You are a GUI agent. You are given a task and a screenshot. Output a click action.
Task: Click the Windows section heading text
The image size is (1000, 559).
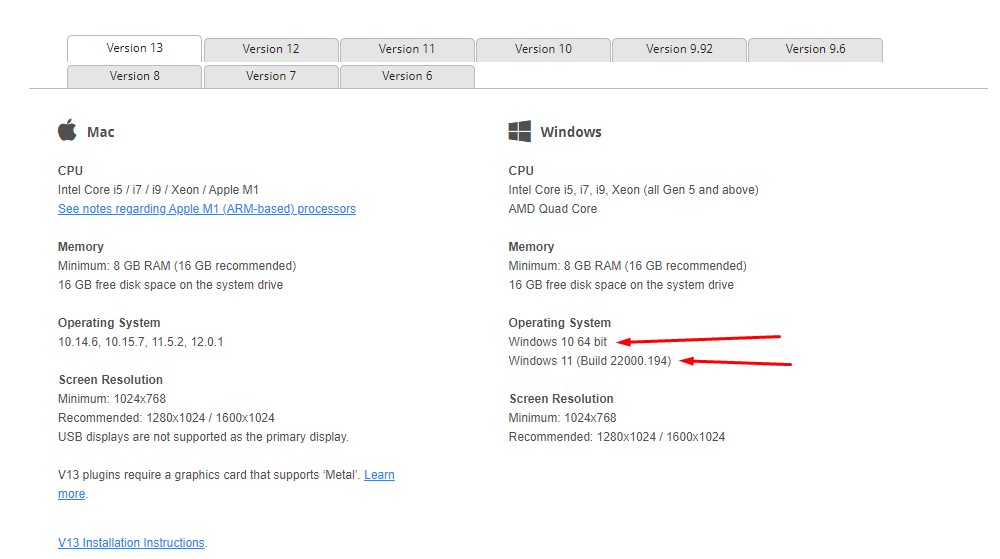[570, 132]
